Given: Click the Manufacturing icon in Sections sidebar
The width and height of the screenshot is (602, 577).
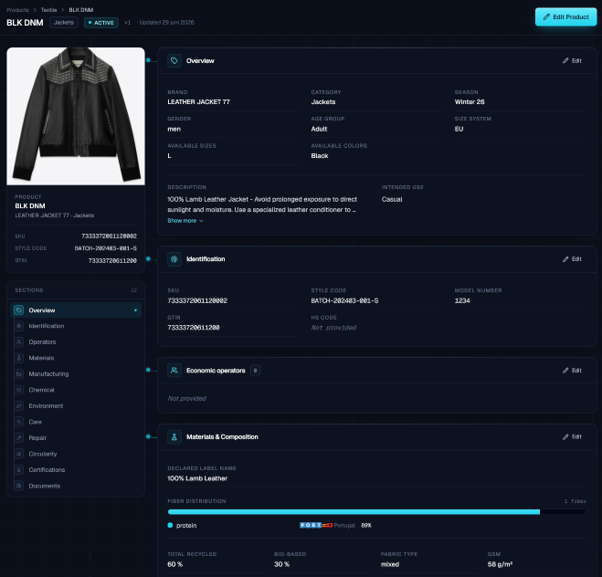Looking at the screenshot, I should click(x=19, y=374).
